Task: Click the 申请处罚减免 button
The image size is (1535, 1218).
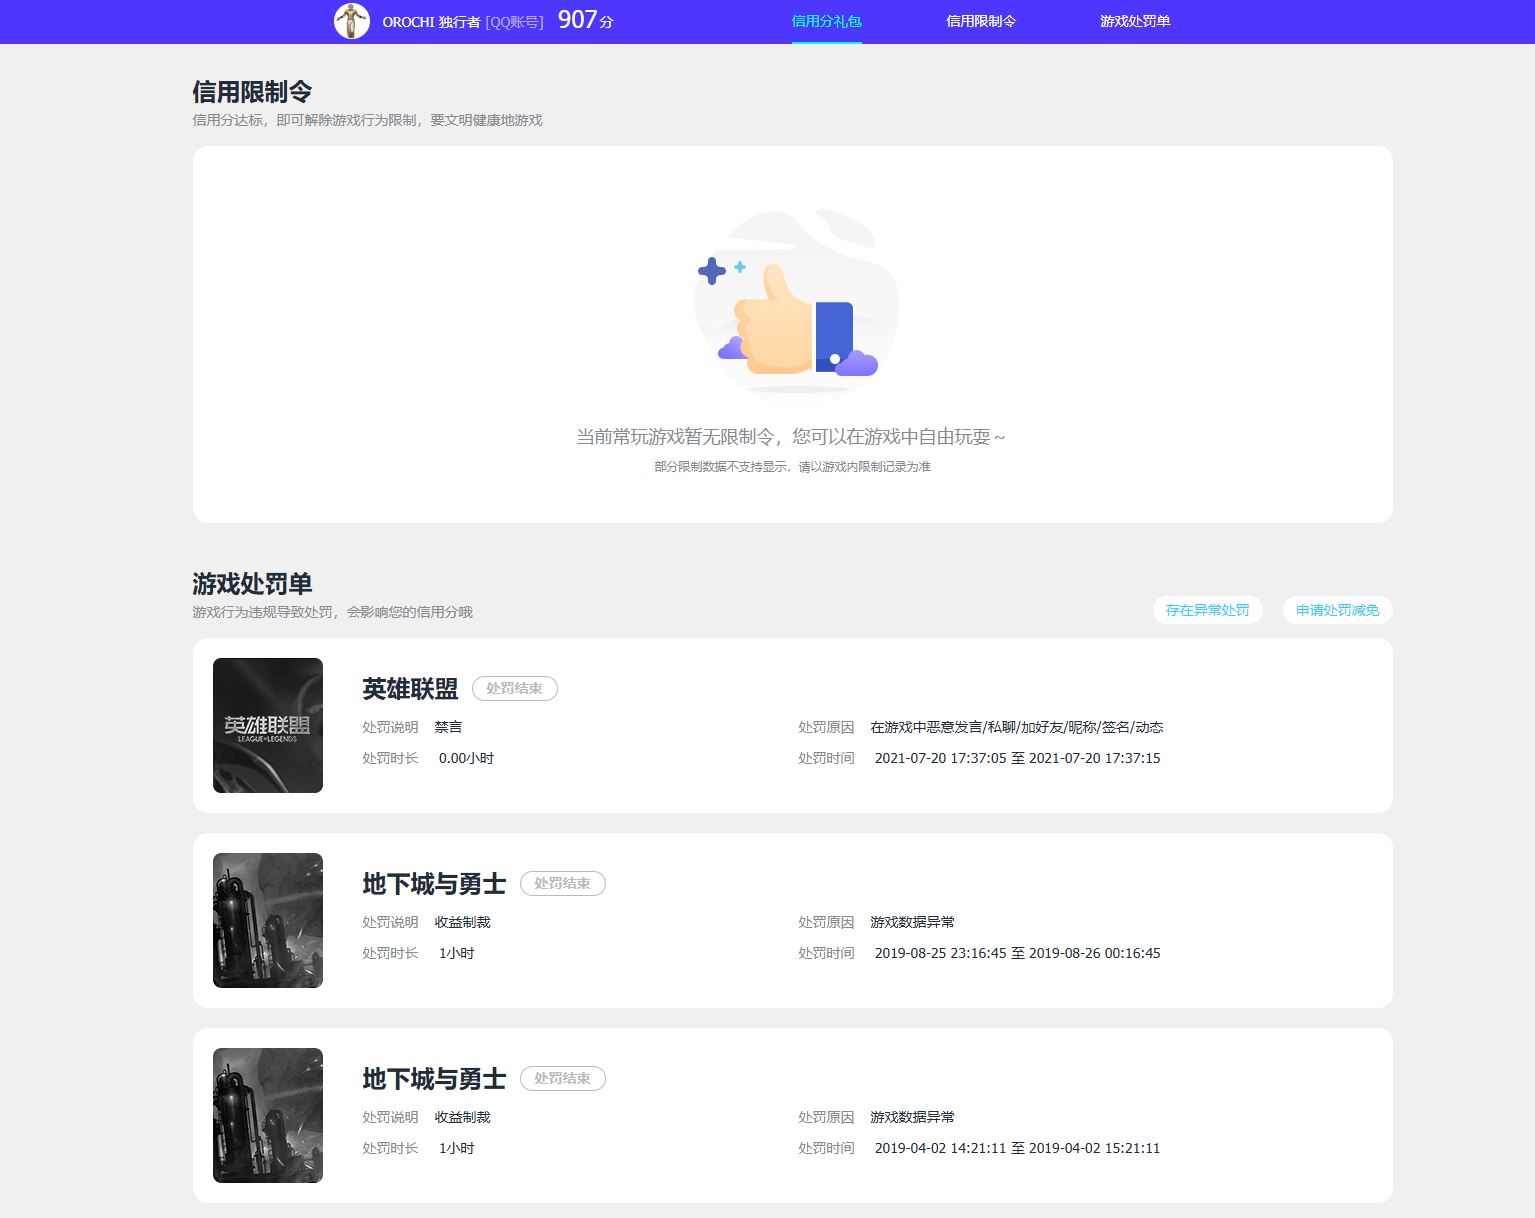Action: (x=1337, y=610)
